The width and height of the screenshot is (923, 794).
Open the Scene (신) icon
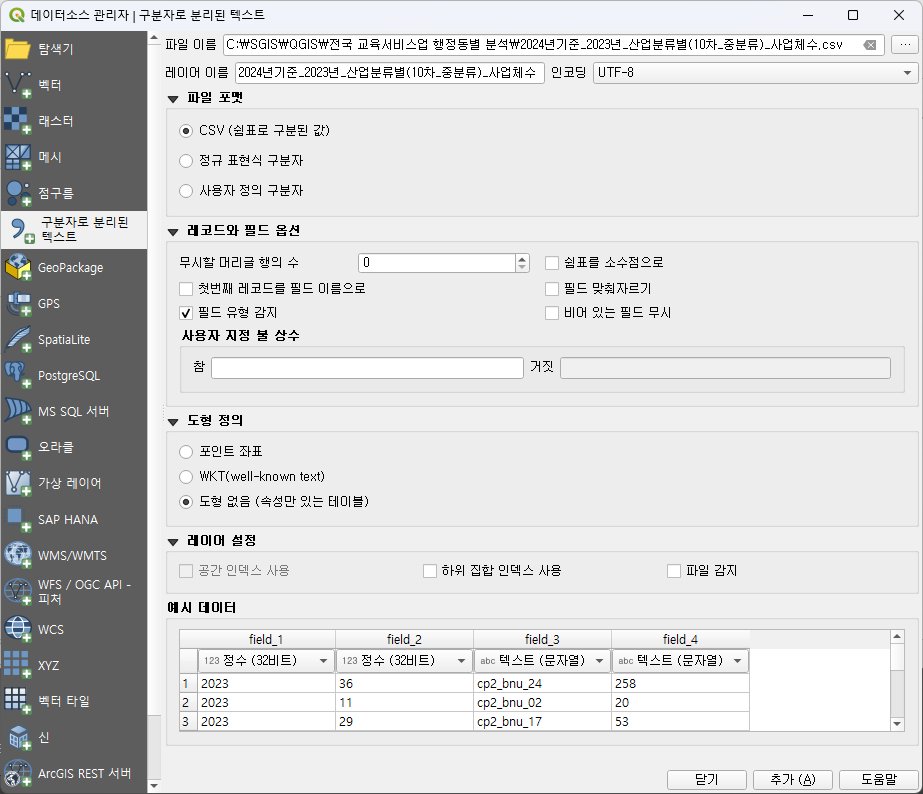(x=18, y=737)
